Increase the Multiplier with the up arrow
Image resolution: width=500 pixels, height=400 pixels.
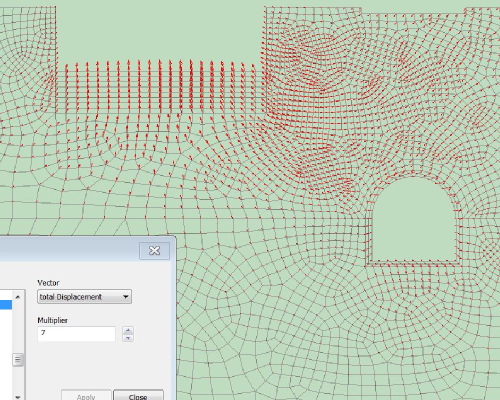coord(128,330)
